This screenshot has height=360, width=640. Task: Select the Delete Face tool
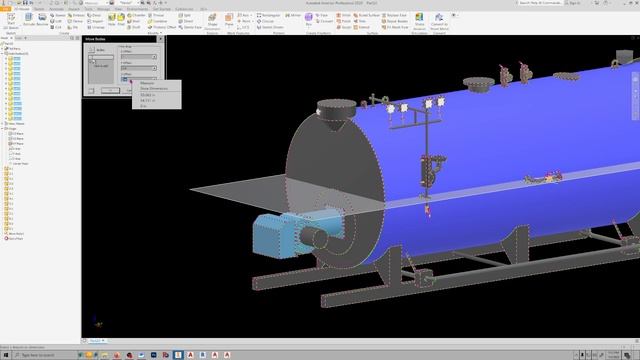click(190, 27)
